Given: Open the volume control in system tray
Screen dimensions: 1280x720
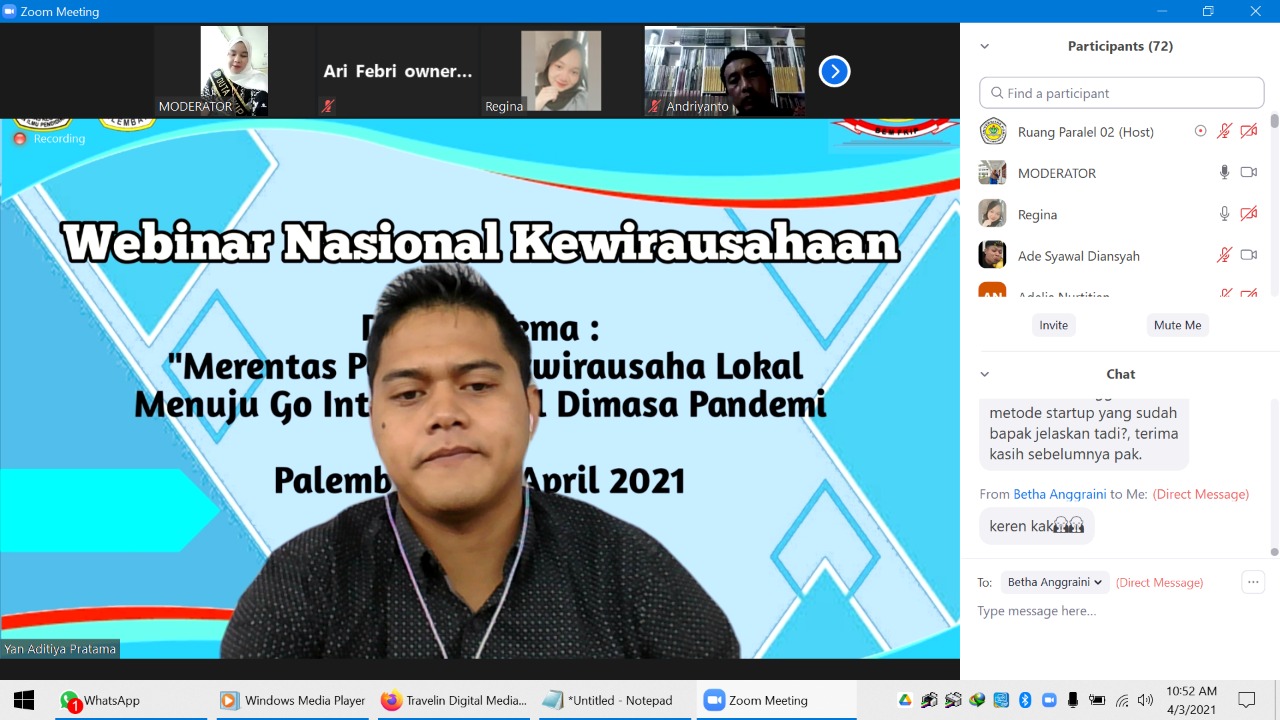Looking at the screenshot, I should pyautogui.click(x=1145, y=700).
